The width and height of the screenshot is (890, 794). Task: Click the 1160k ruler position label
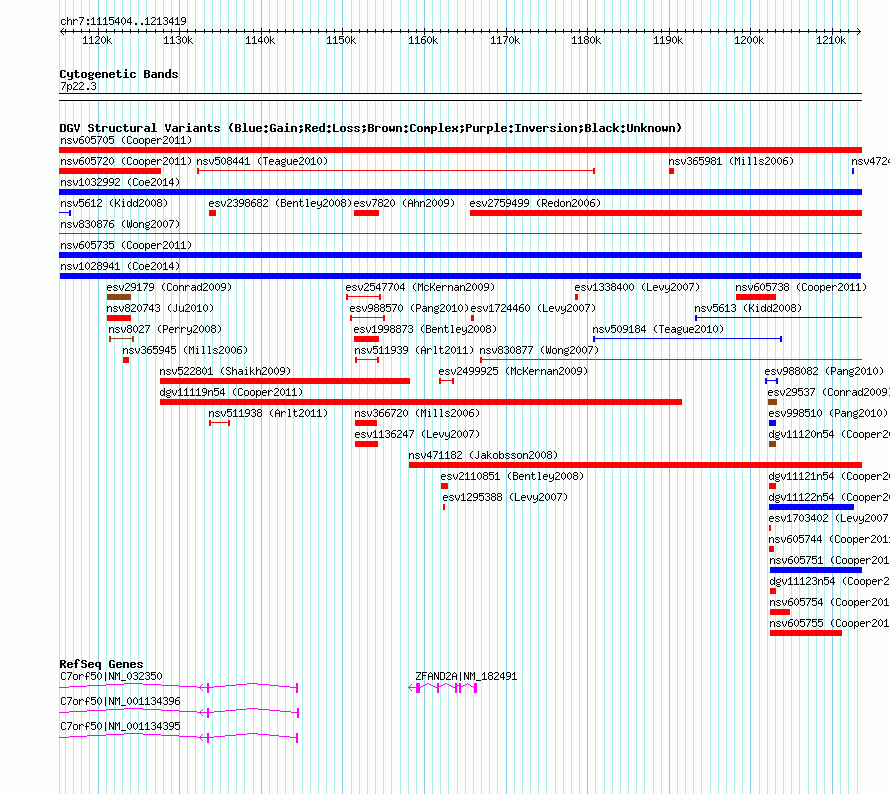click(423, 40)
